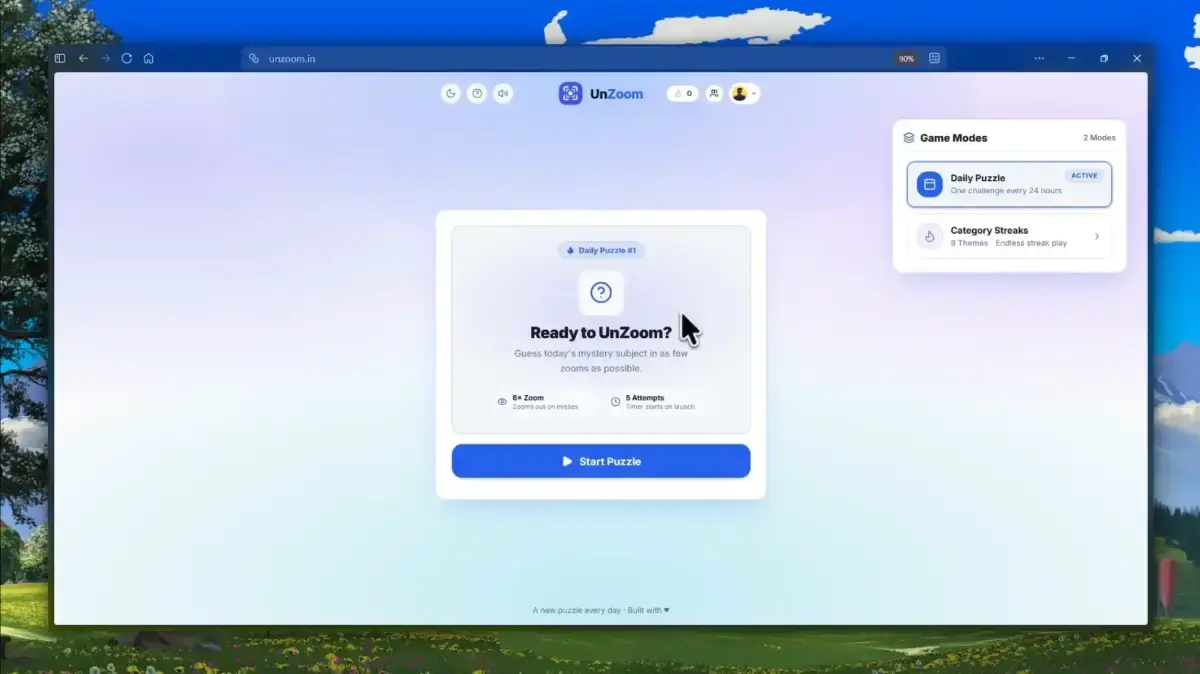Click the '8 Themes' text
This screenshot has width=1200, height=674.
[x=969, y=243]
